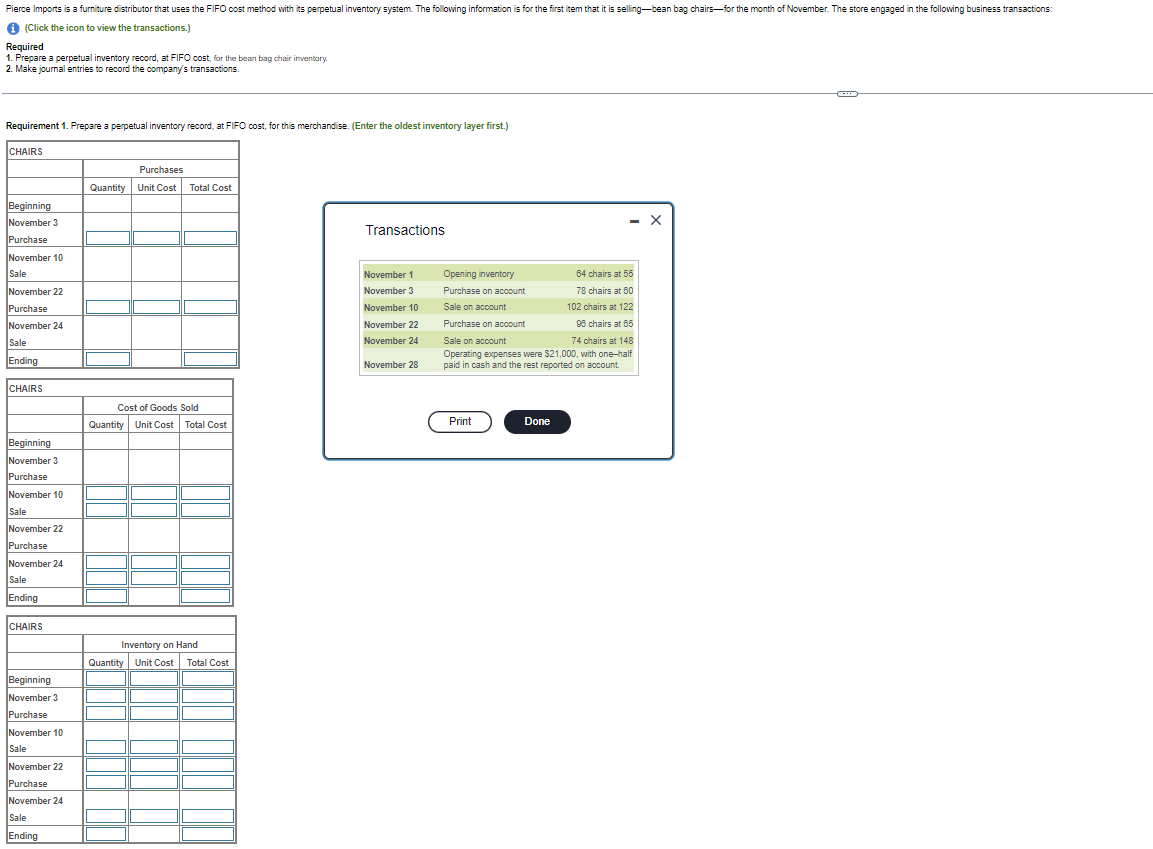Screen dimensions: 1153x849
Task: Select first November 24 Sale unit cost field in Cost of Goods Sold
Action: (154, 562)
